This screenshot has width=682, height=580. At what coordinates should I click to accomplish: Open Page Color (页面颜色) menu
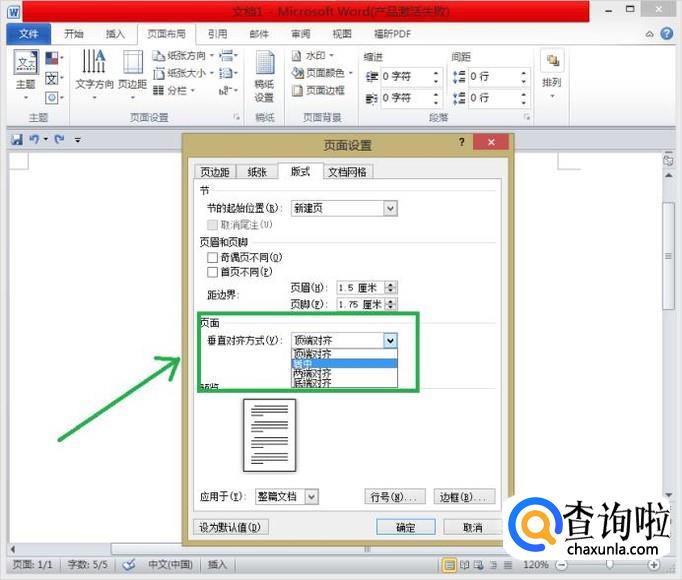(x=322, y=73)
